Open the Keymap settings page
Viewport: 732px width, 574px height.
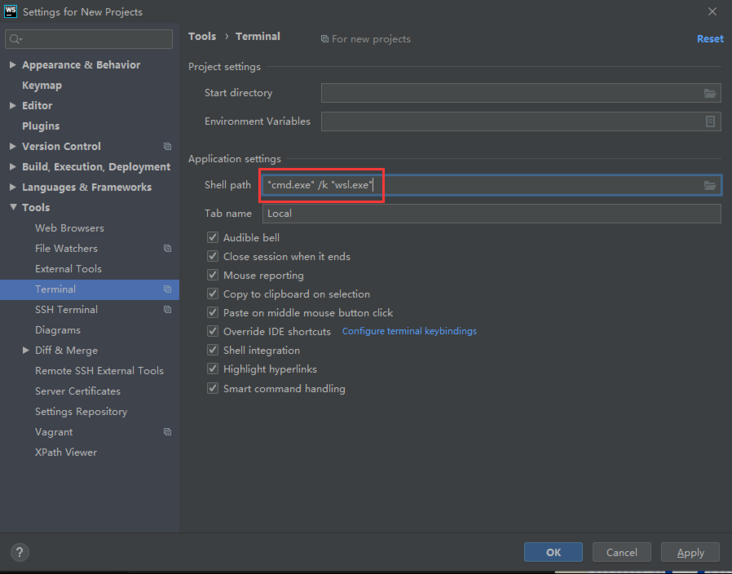click(41, 86)
